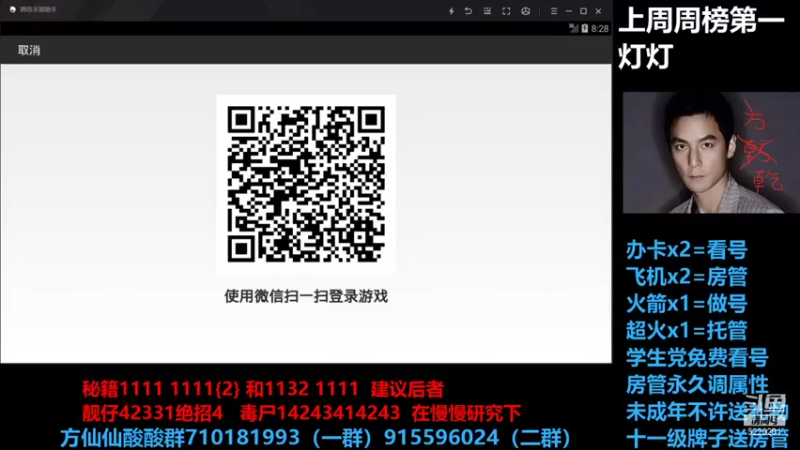Click the red text 建议后者
800x450 pixels.
pos(407,389)
